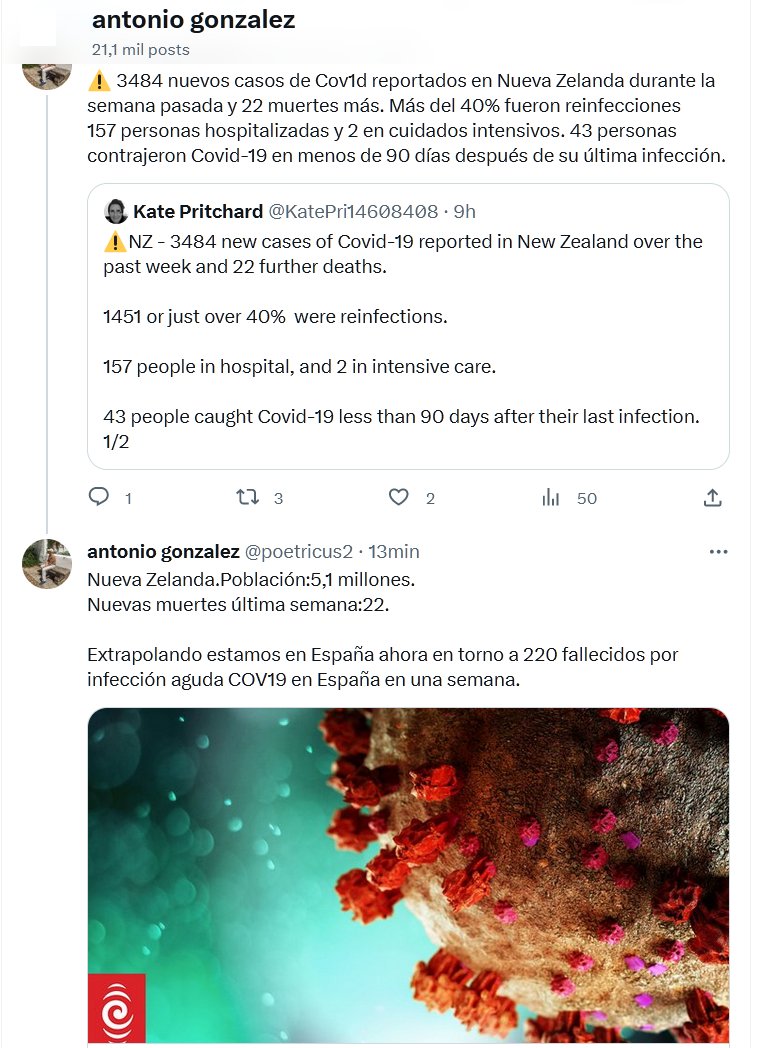This screenshot has width=760, height=1048.
Task: Click the 50 views count
Action: (587, 498)
